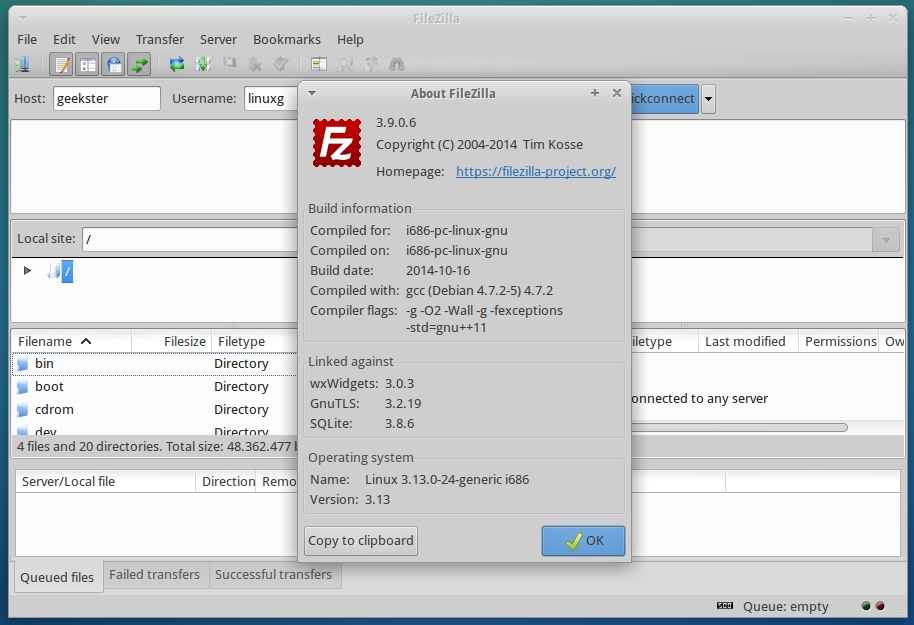Click OK in About FileZilla dialog
914x625 pixels.
click(x=583, y=540)
